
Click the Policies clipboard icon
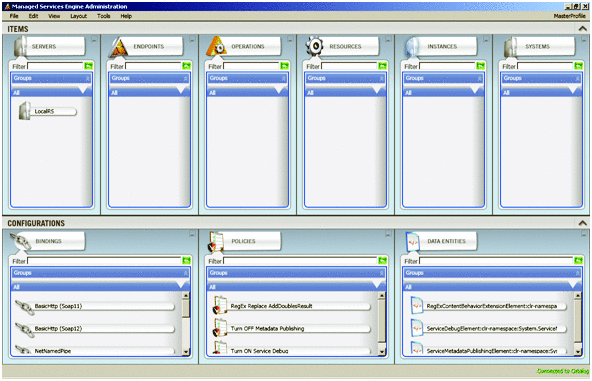pos(216,242)
